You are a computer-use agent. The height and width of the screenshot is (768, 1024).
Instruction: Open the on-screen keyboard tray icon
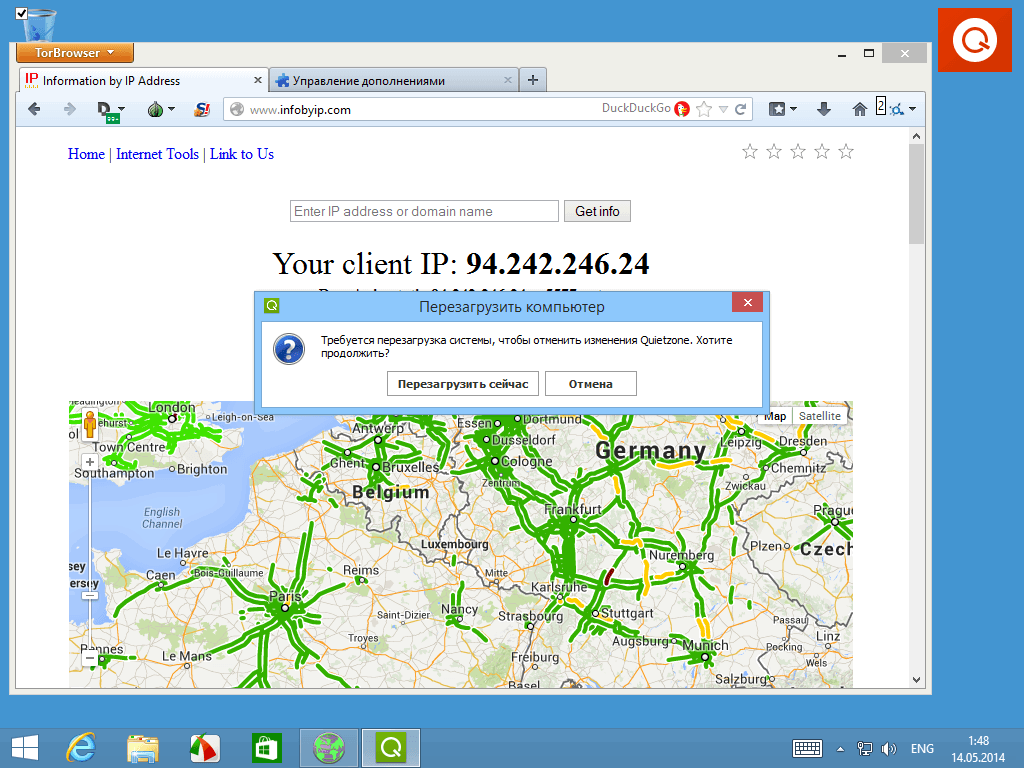click(807, 748)
